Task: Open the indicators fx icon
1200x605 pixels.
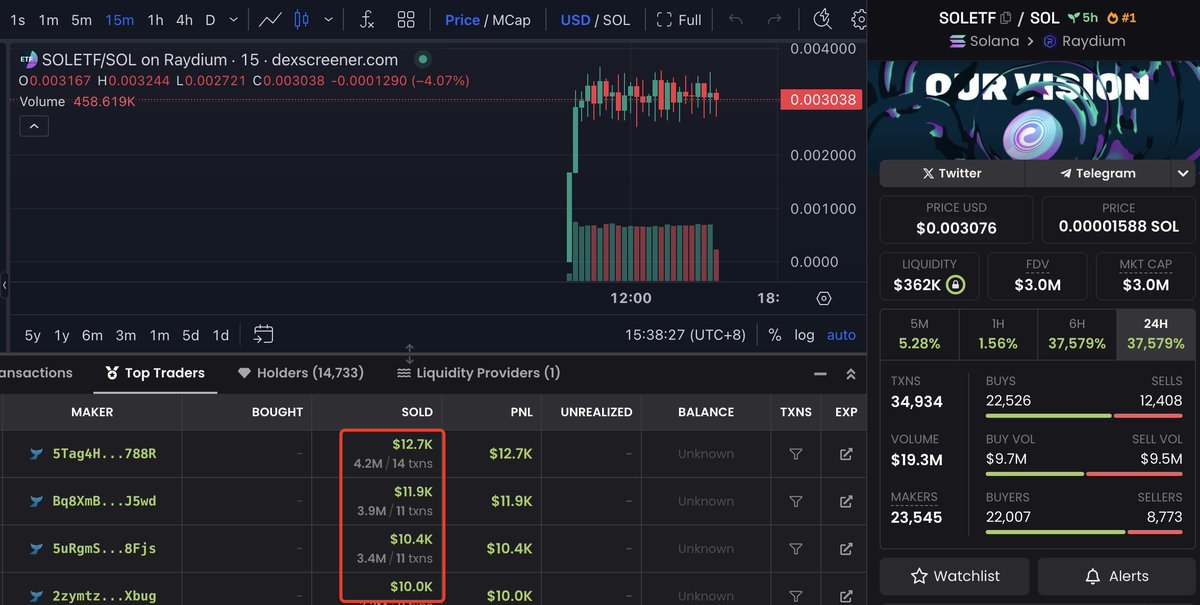Action: tap(367, 20)
